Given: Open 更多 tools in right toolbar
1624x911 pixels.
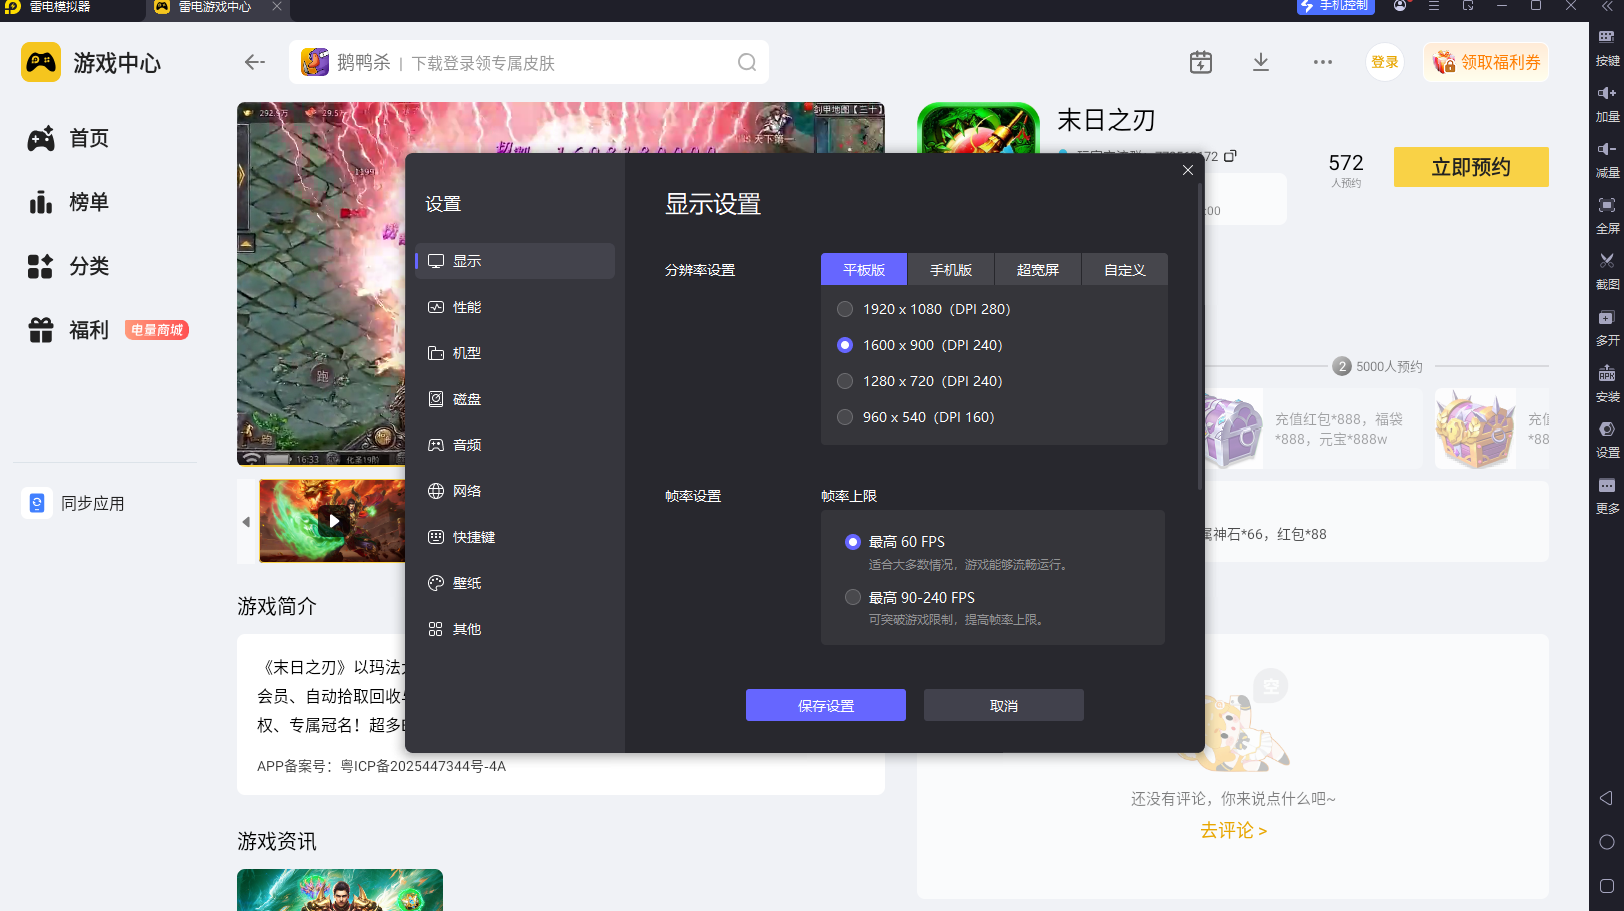Looking at the screenshot, I should click(x=1607, y=494).
